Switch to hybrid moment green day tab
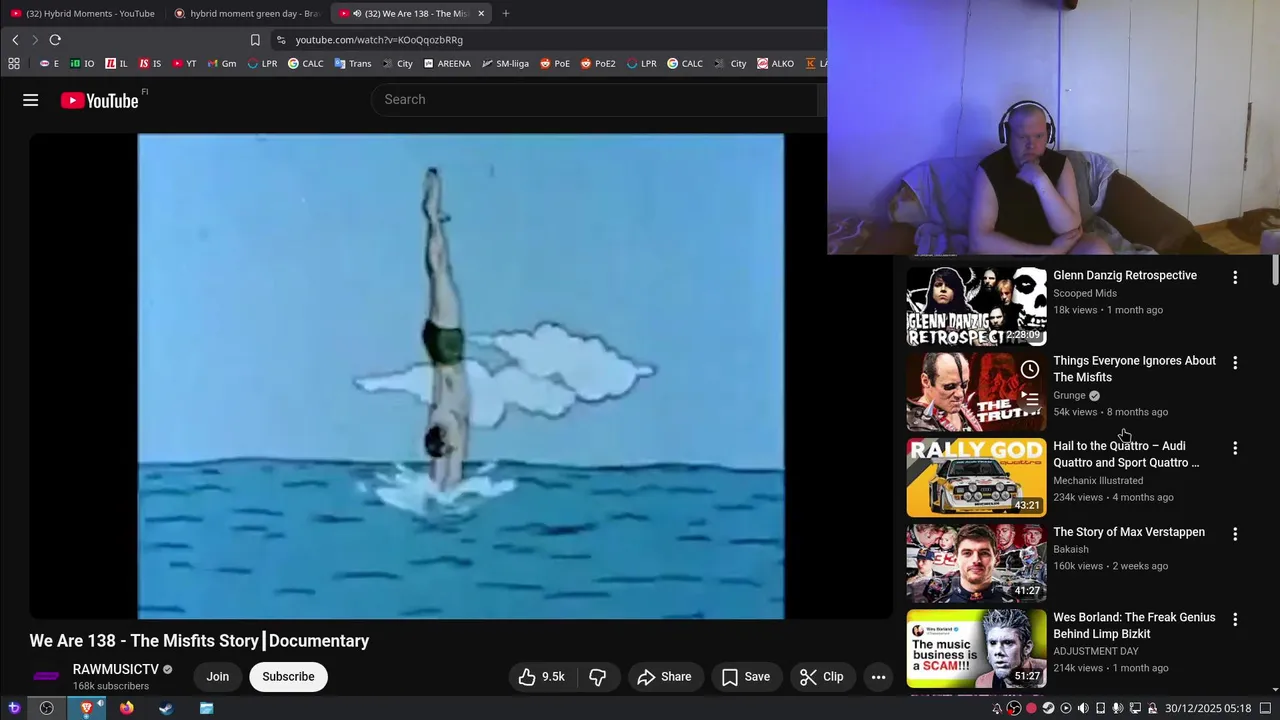Screen dimensions: 1280x720 tap(246, 13)
